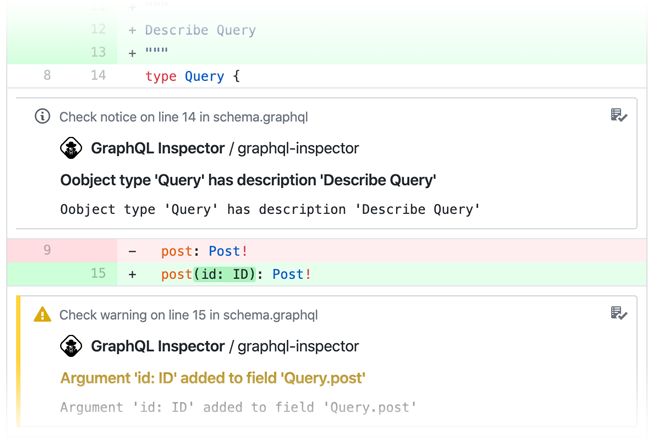655x443 pixels.
Task: Click the info icon on the line 14 notice
Action: [42, 117]
